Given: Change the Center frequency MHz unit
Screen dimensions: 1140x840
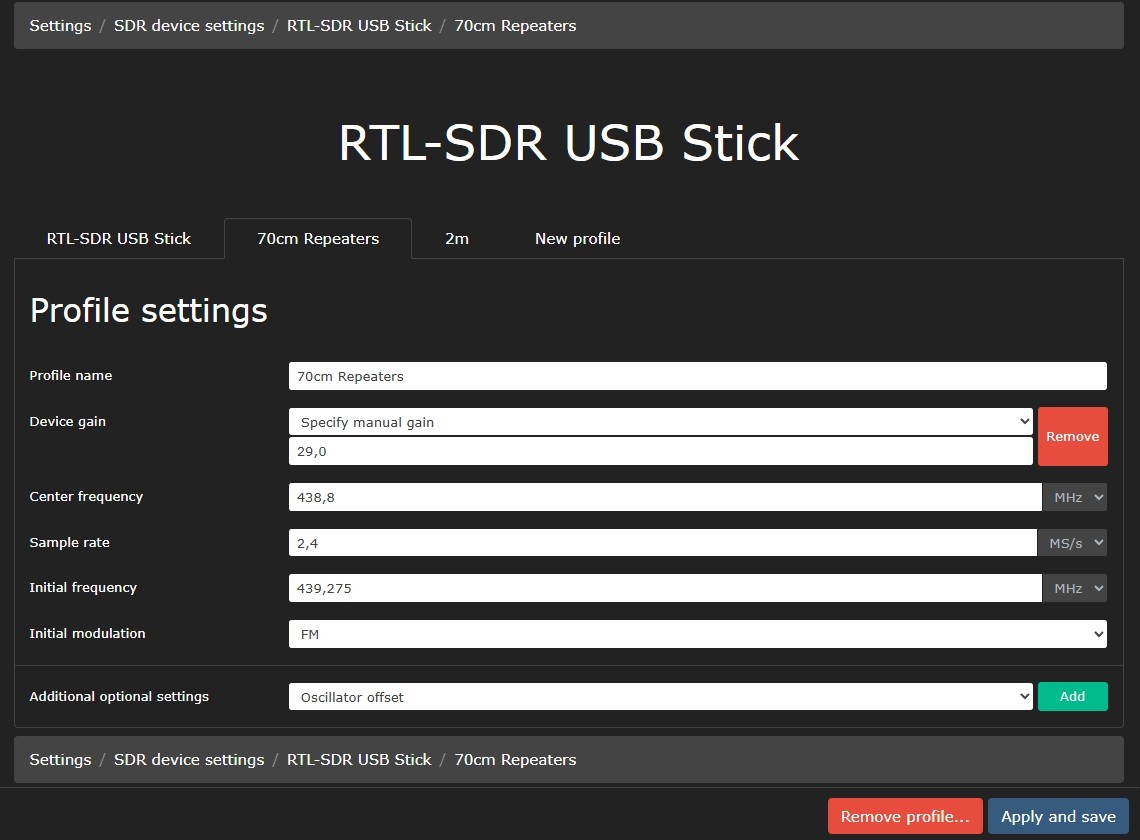Looking at the screenshot, I should pos(1075,497).
